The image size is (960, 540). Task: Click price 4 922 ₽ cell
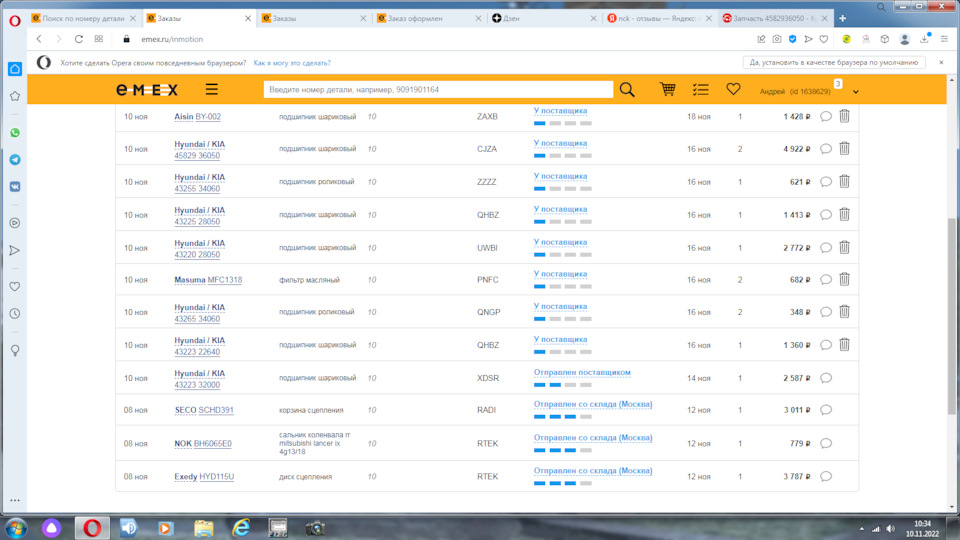[x=797, y=149]
